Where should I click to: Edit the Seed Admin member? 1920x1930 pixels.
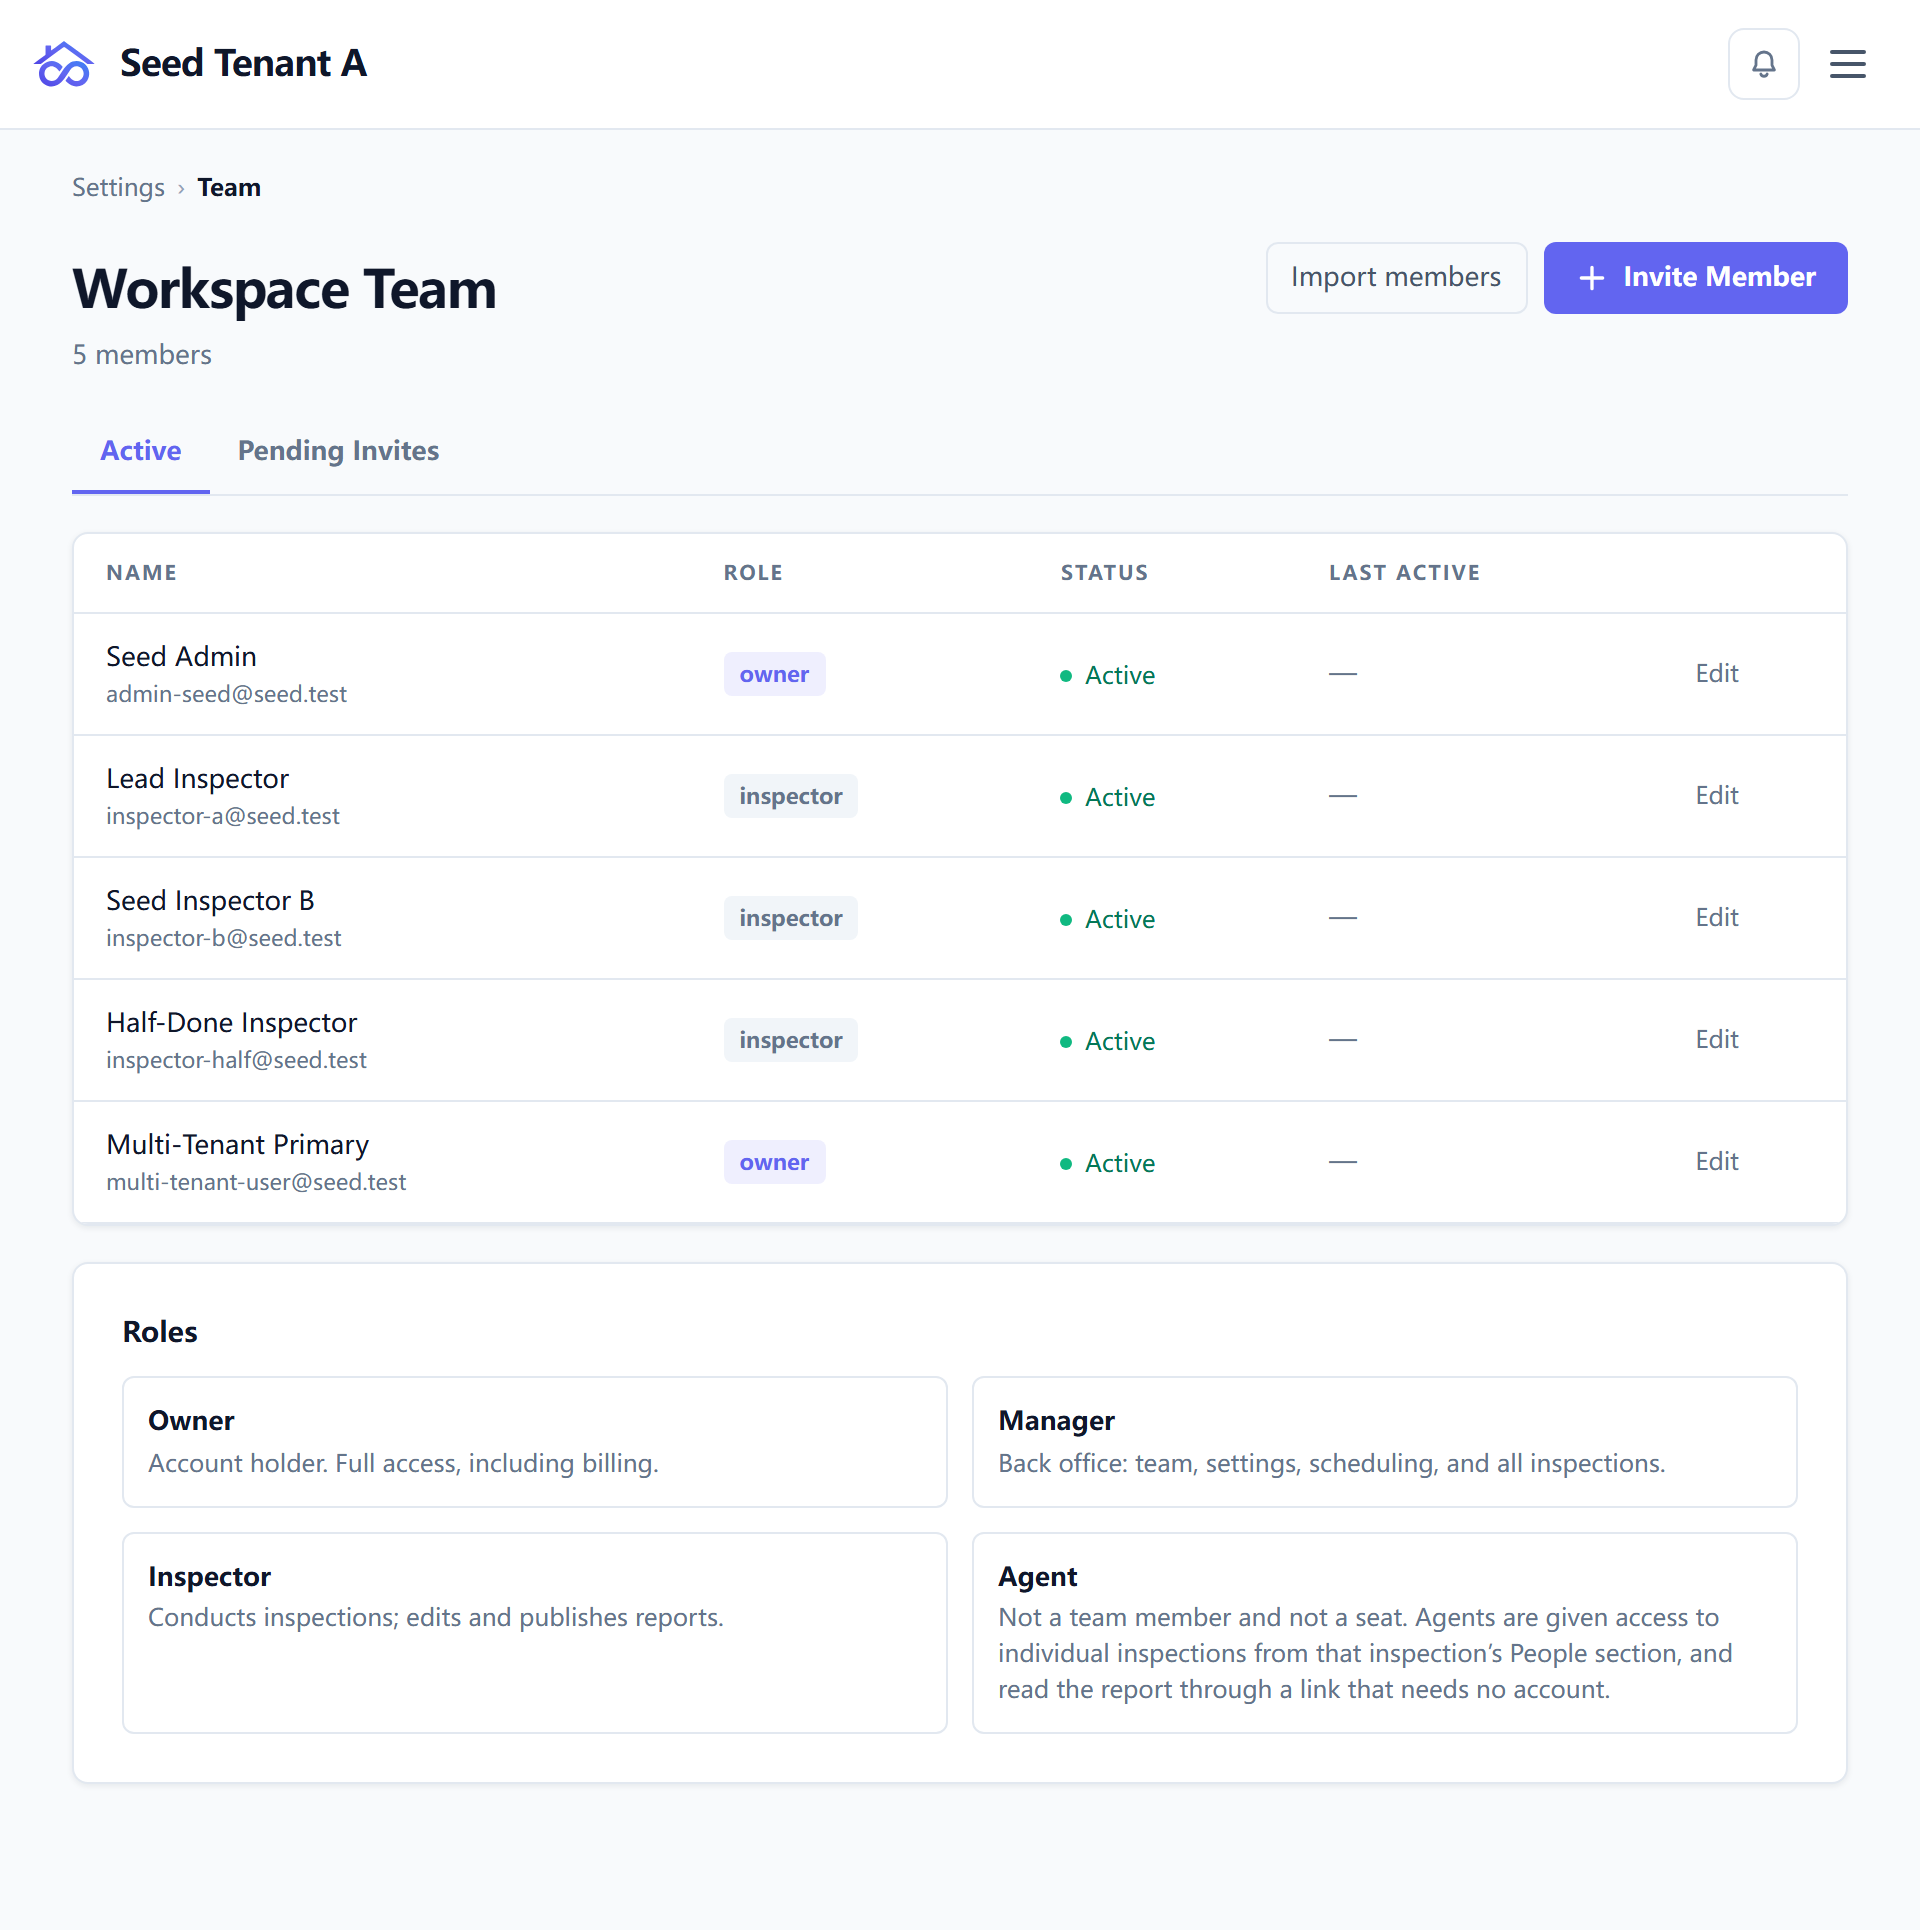point(1716,673)
